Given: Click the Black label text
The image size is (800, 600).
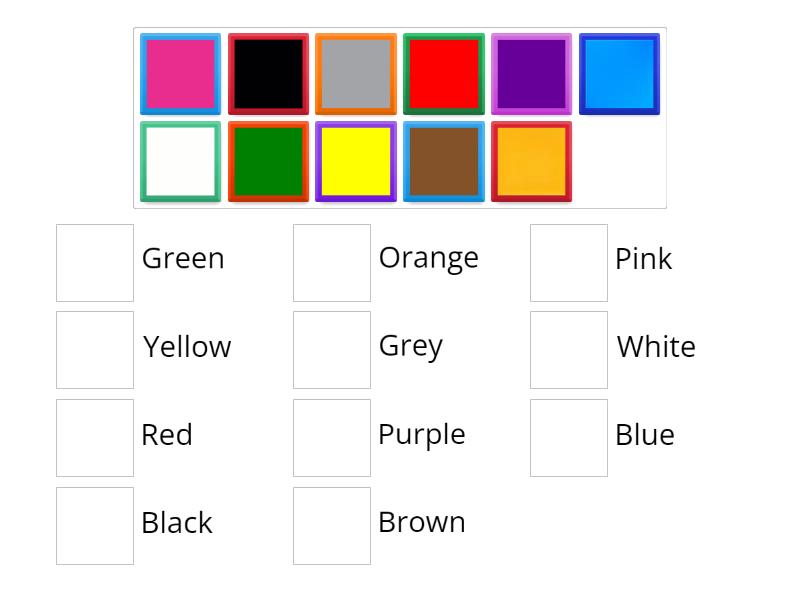Looking at the screenshot, I should pyautogui.click(x=177, y=522).
